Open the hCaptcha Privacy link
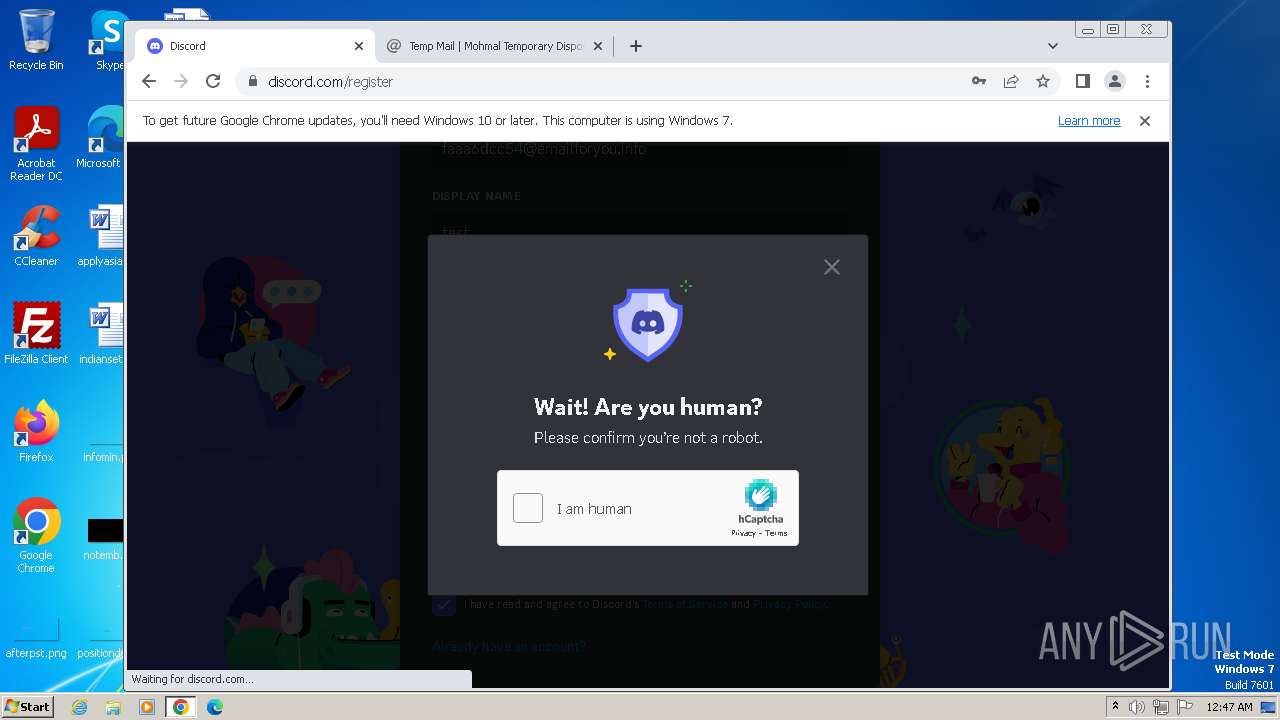Viewport: 1280px width, 720px height. (743, 533)
